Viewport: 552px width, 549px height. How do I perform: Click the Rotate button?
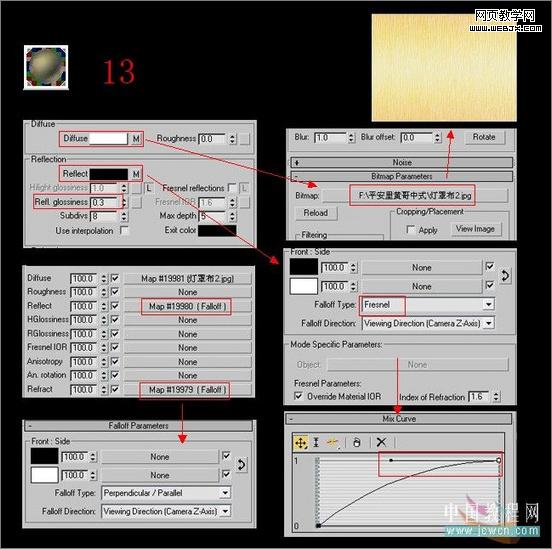coord(484,137)
